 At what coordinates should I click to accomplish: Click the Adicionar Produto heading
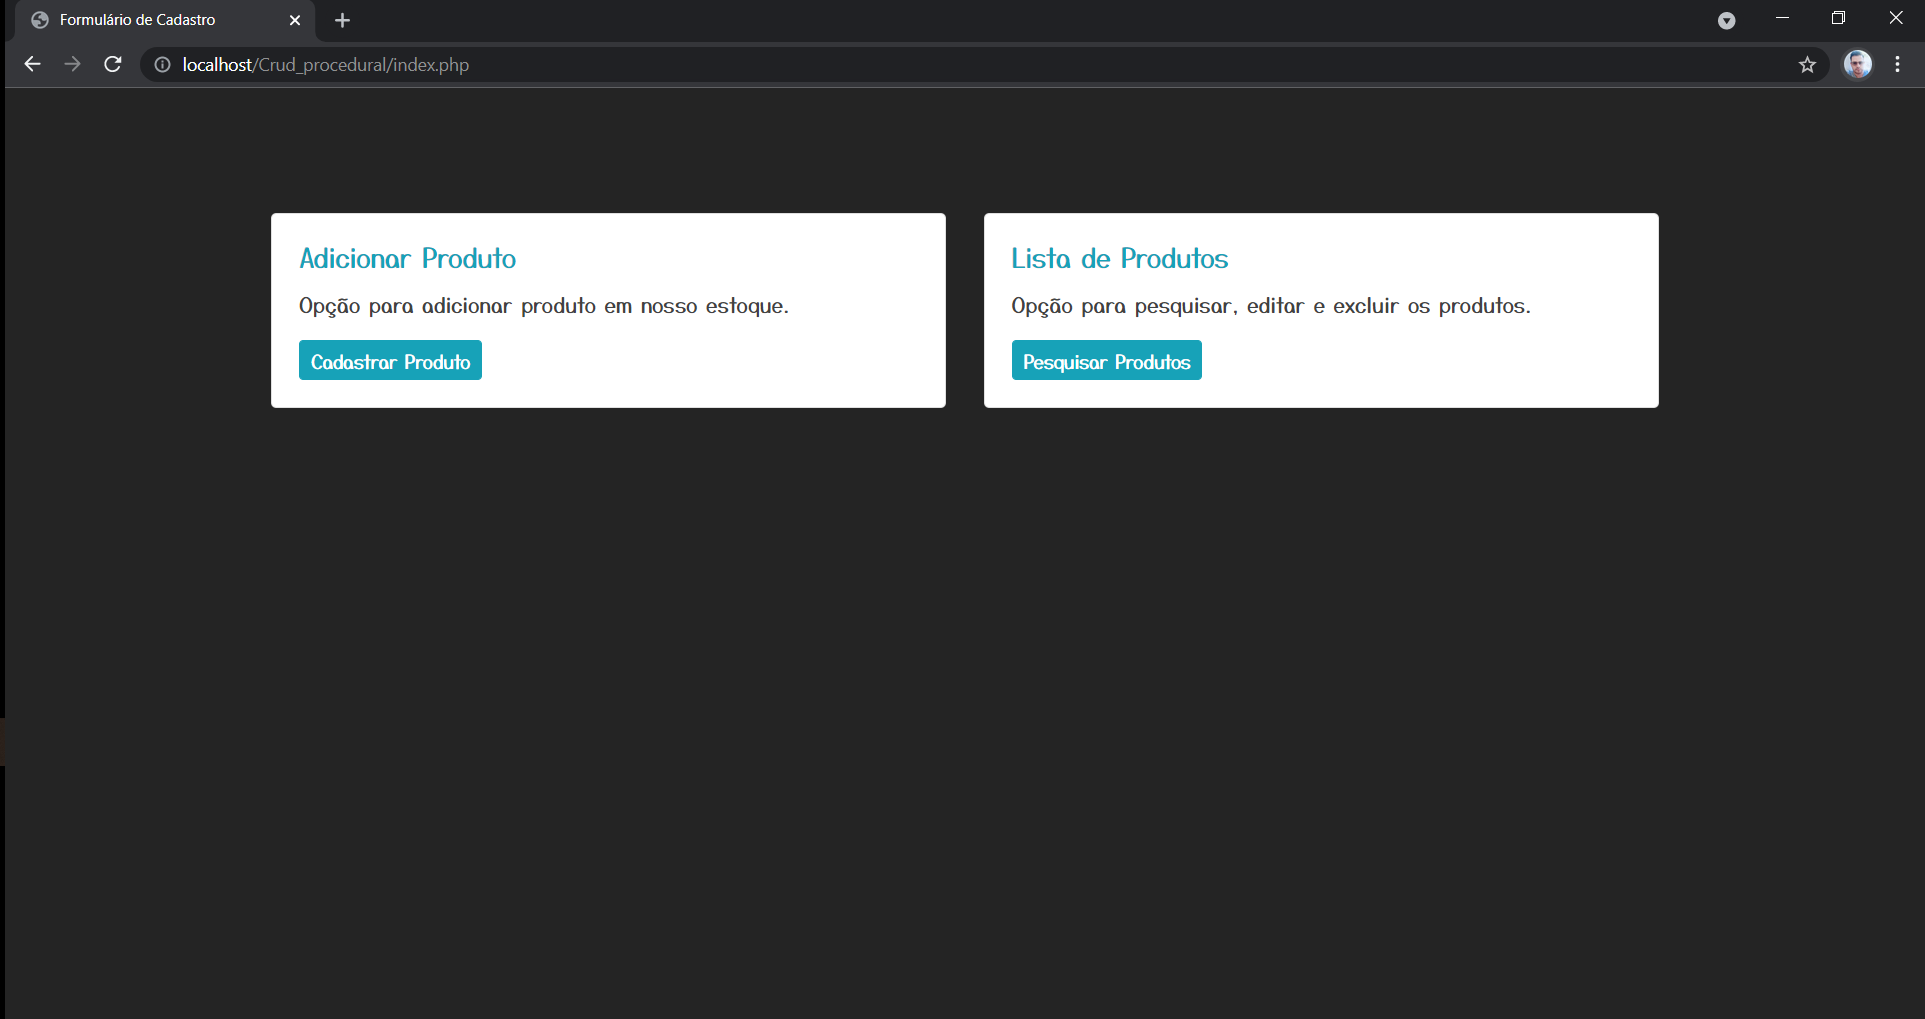point(407,258)
